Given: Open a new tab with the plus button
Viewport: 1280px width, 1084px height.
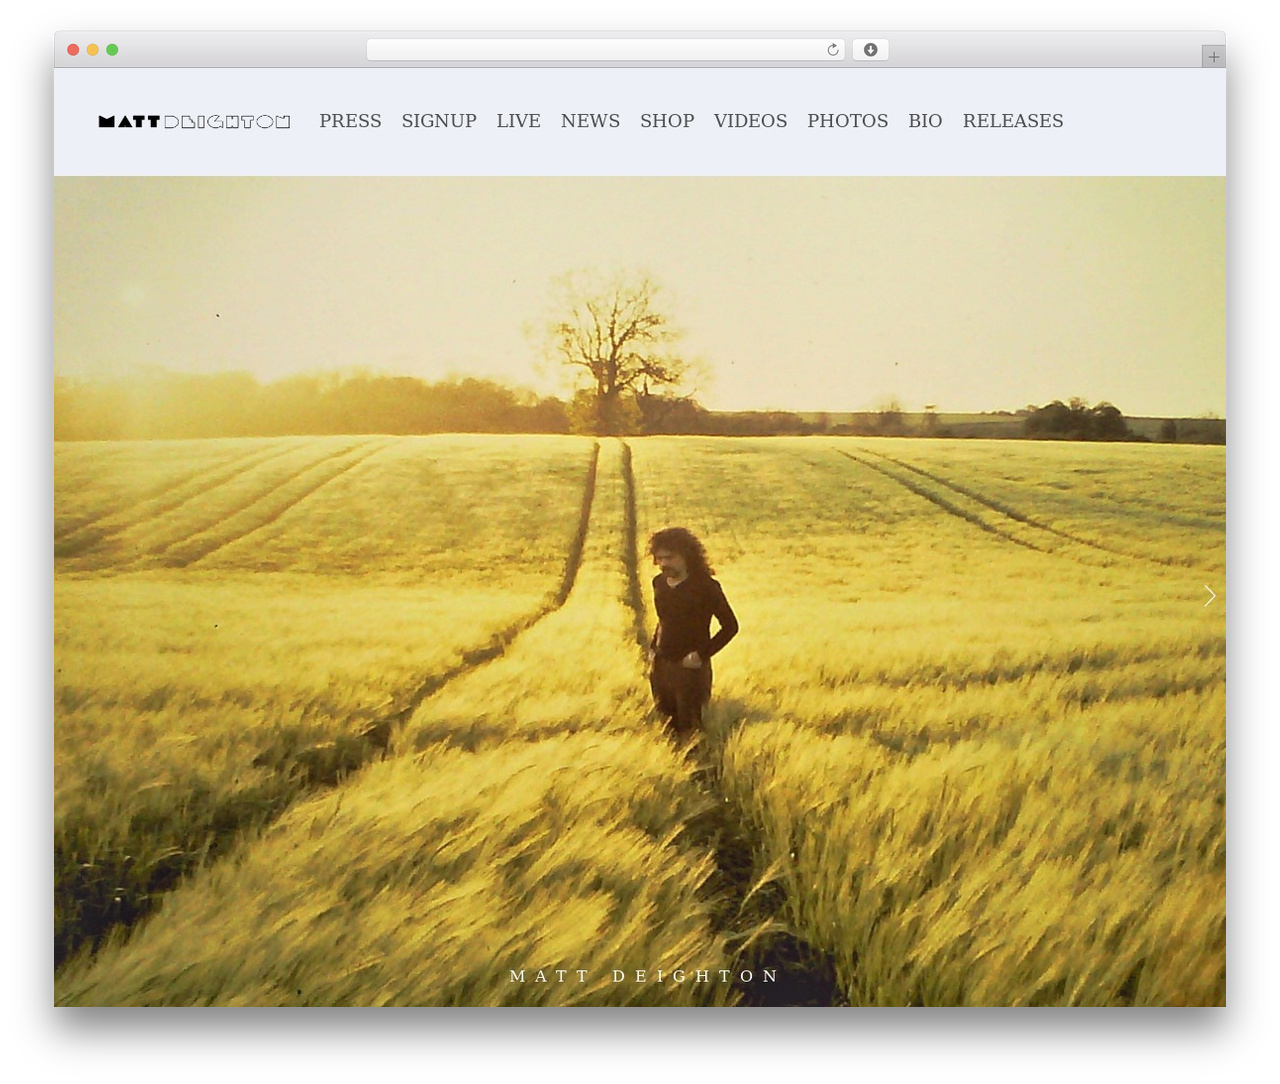Looking at the screenshot, I should (1213, 57).
